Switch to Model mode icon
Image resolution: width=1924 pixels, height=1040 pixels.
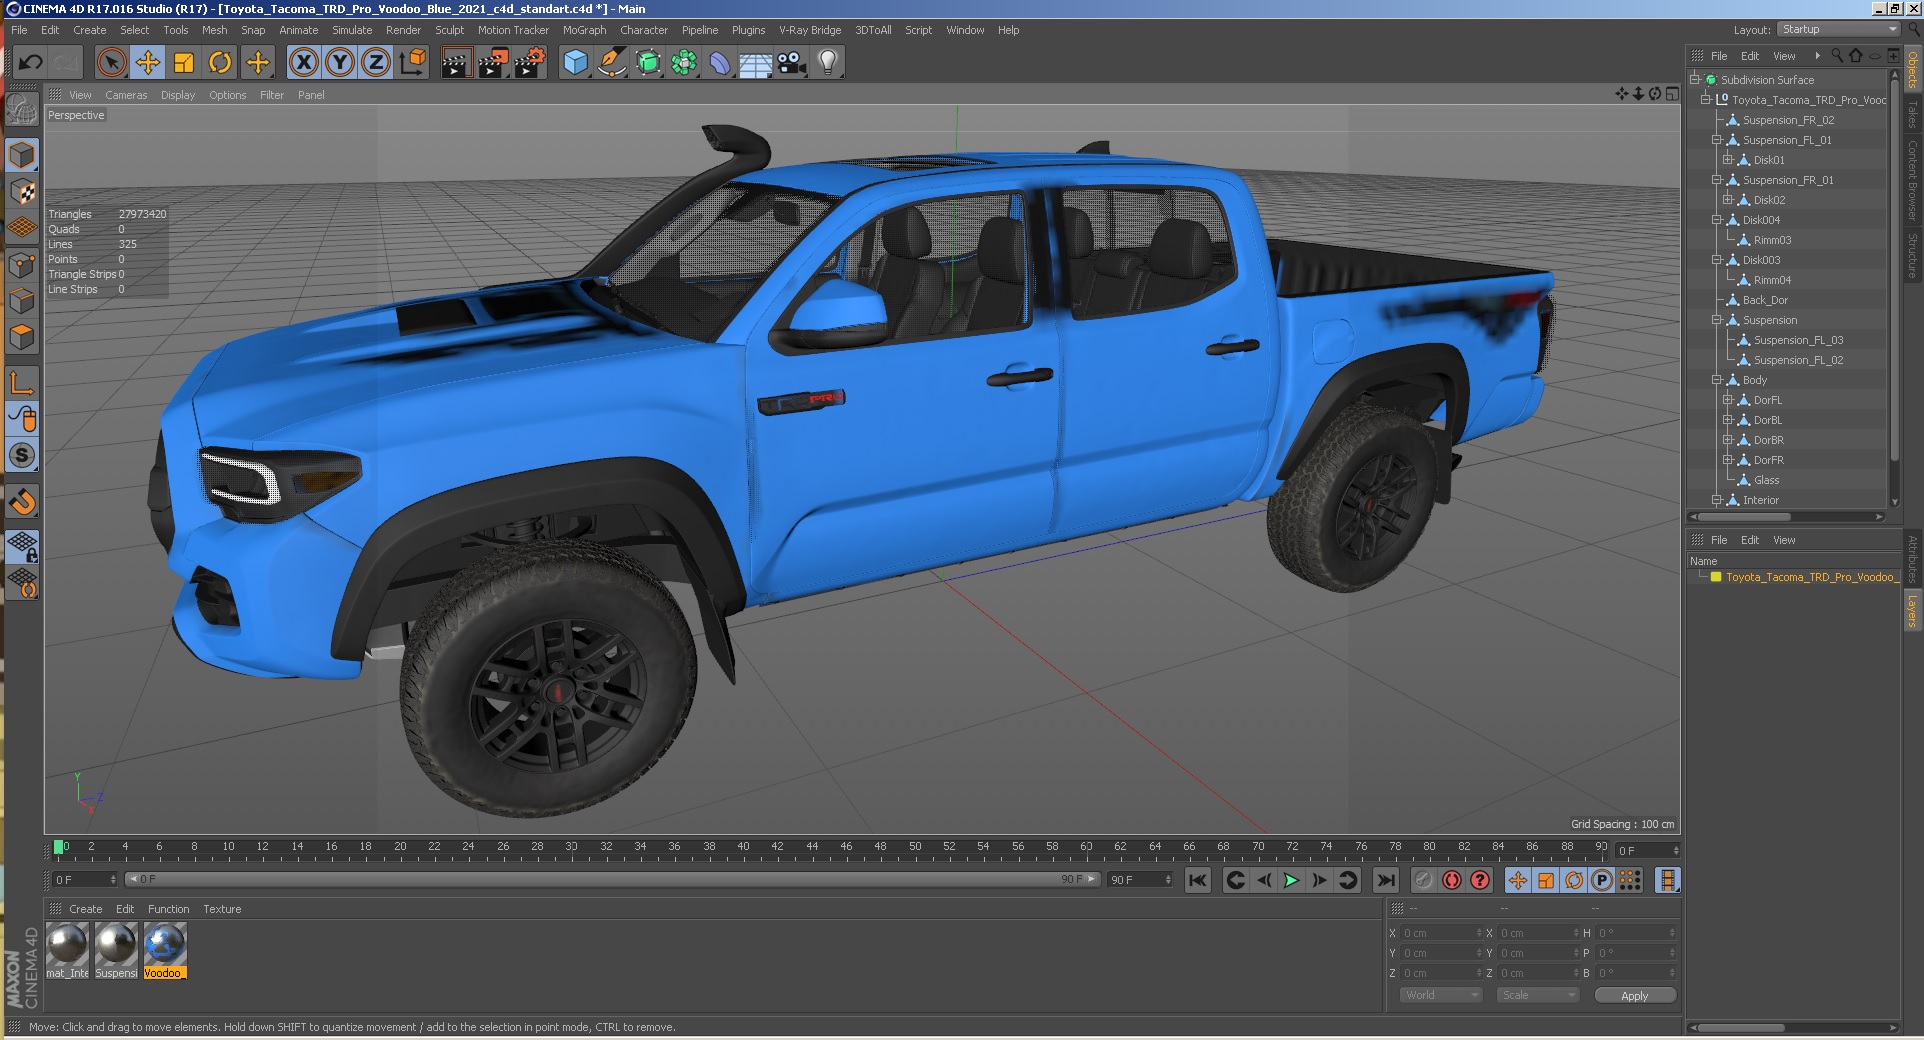click(22, 155)
